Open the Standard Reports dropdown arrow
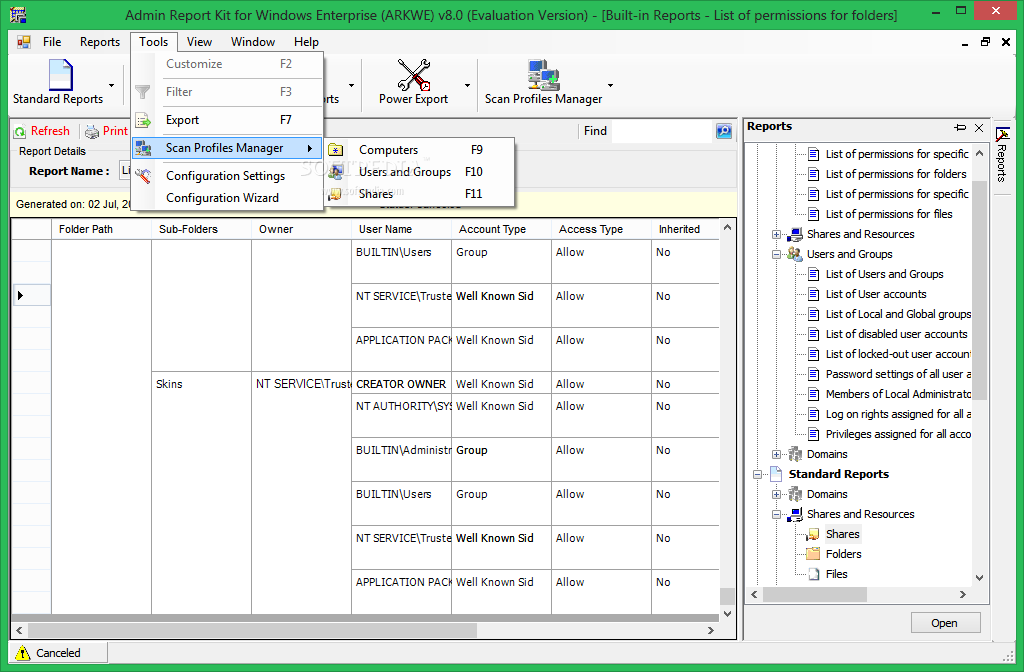Image resolution: width=1024 pixels, height=672 pixels. tap(112, 86)
